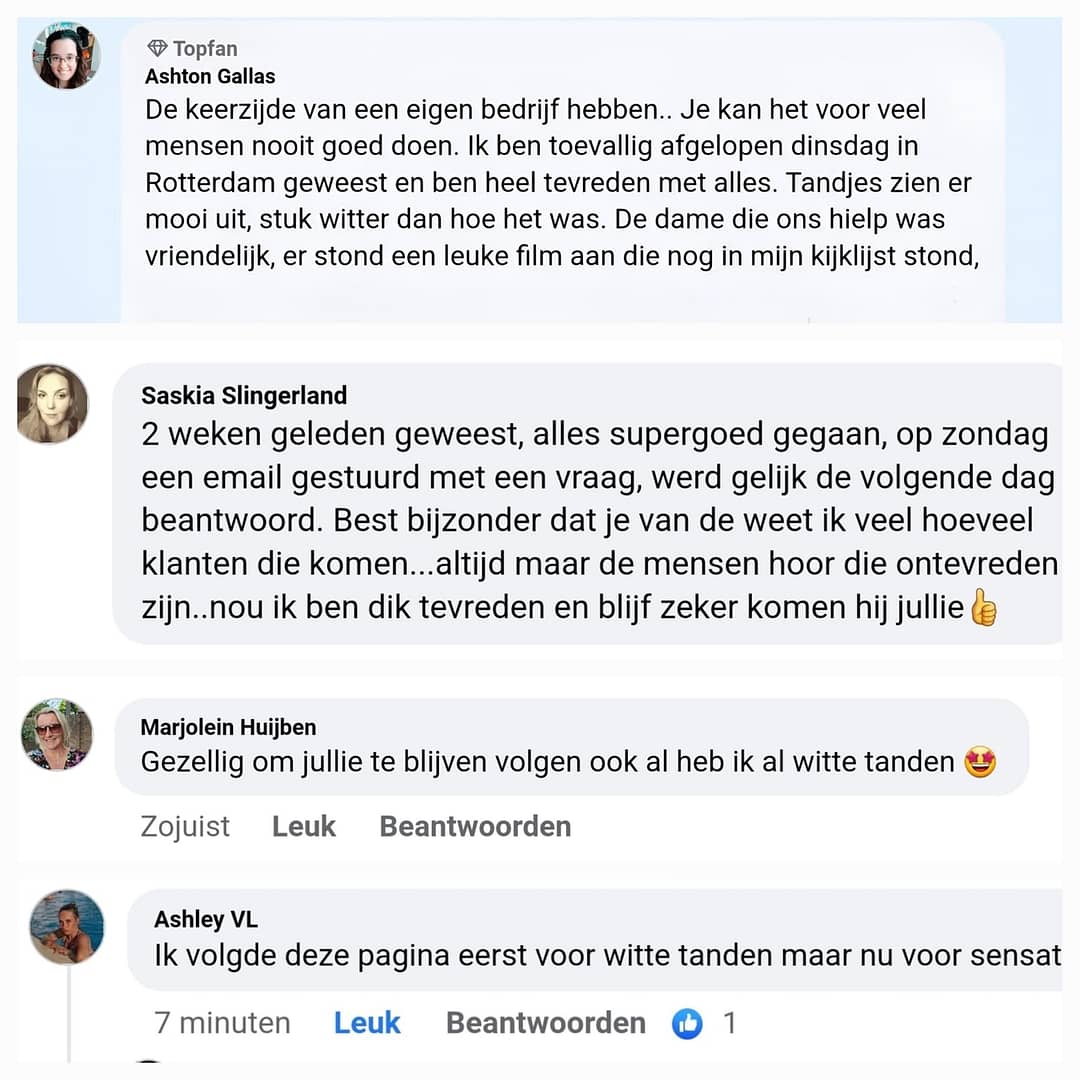Reply to Marjolein's comment via Beantwoorden

[475, 826]
